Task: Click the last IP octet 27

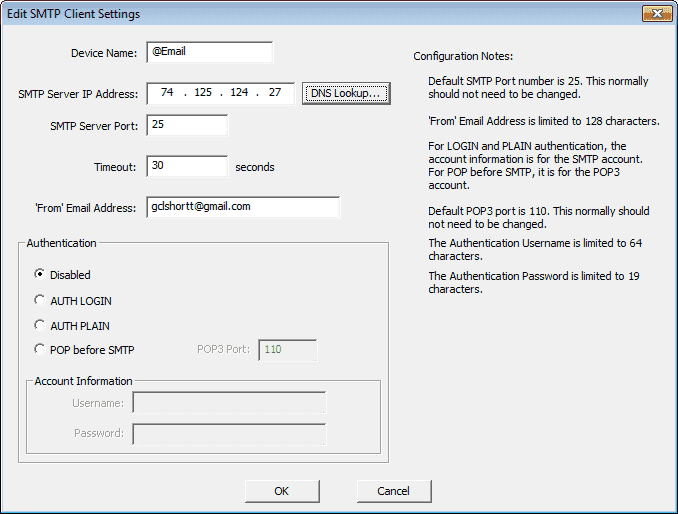Action: [x=275, y=93]
